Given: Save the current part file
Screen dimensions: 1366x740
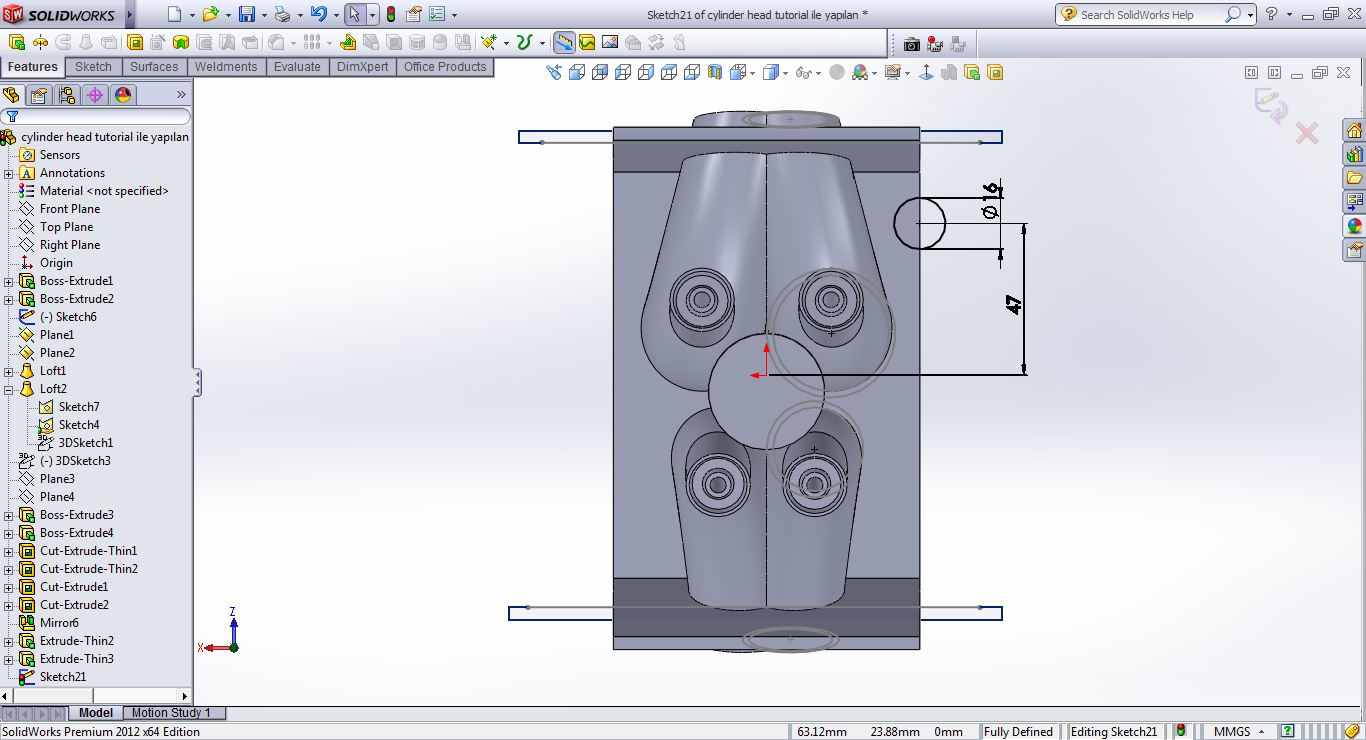Looking at the screenshot, I should [x=247, y=13].
